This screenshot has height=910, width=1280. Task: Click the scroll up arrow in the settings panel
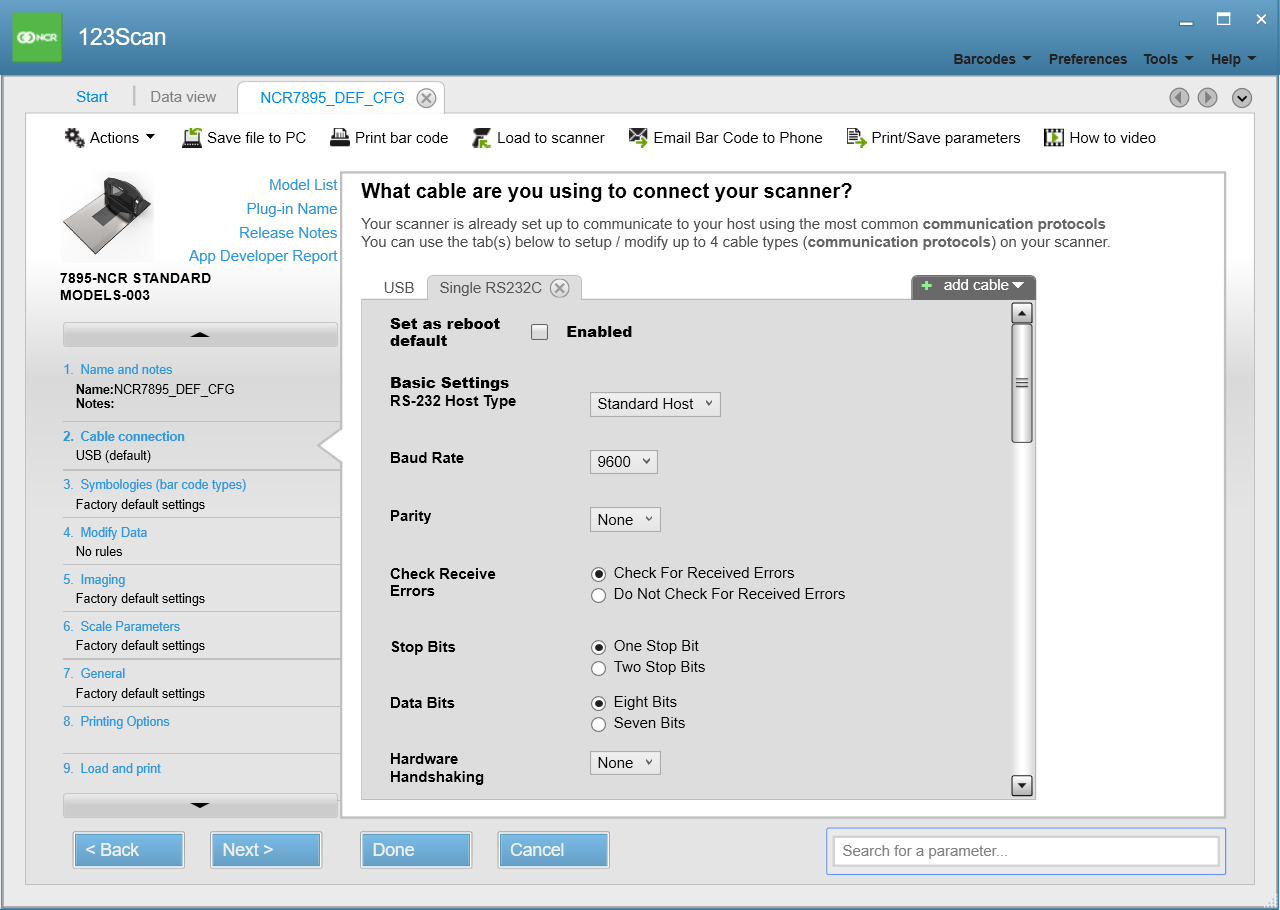(x=1022, y=313)
